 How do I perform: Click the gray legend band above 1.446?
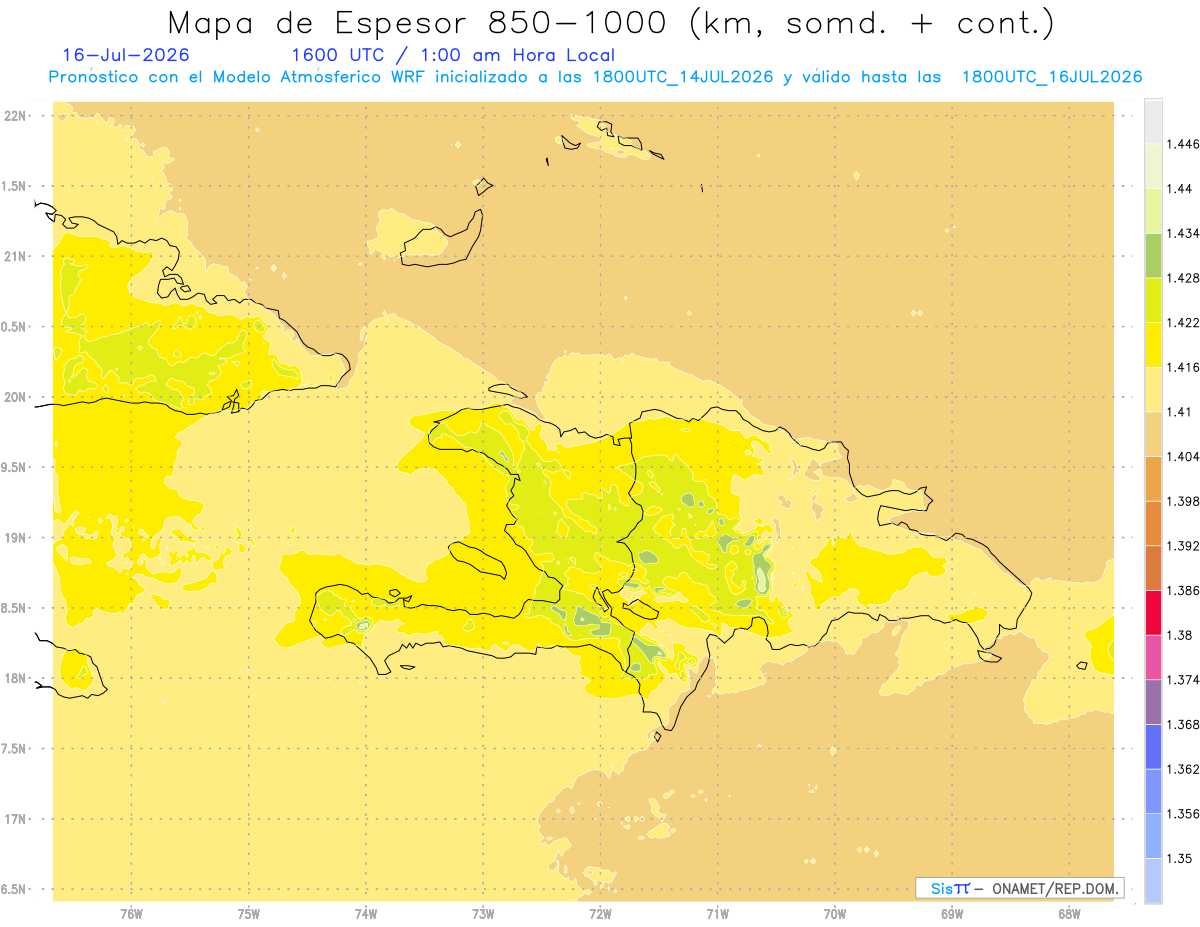click(1153, 121)
